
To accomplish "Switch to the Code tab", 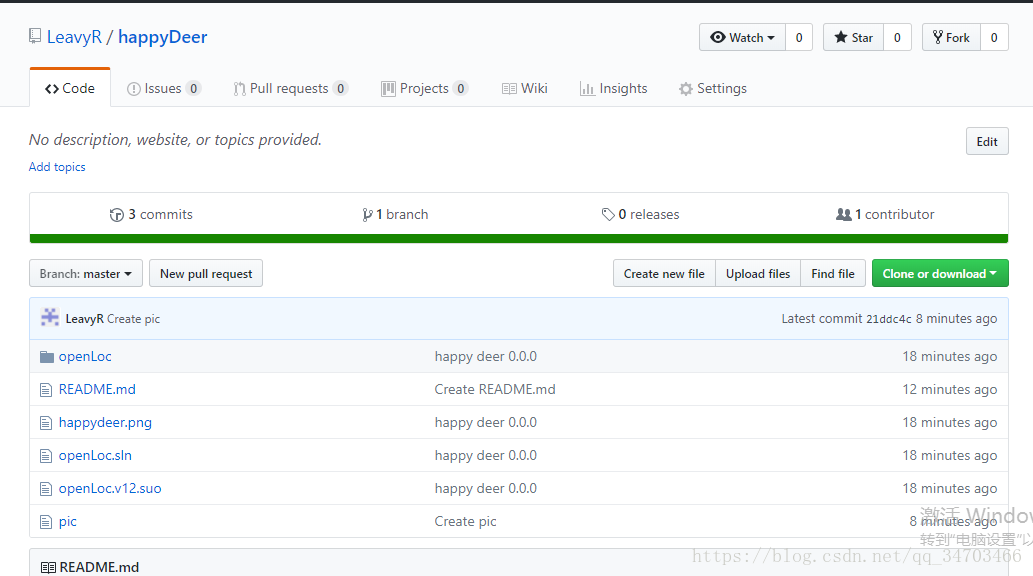I will point(70,88).
